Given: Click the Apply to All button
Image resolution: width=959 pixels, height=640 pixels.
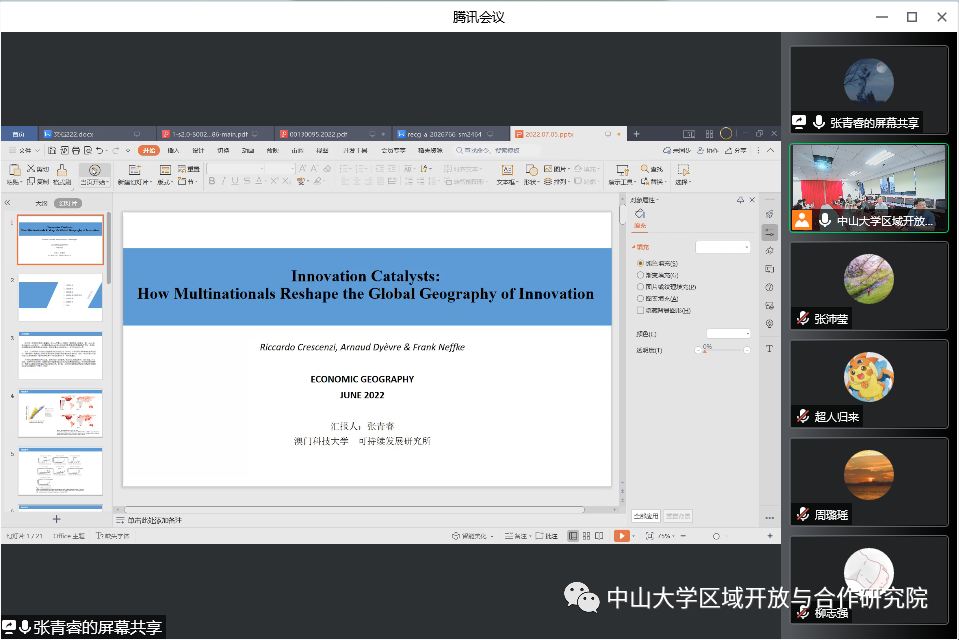Looking at the screenshot, I should click(x=646, y=516).
